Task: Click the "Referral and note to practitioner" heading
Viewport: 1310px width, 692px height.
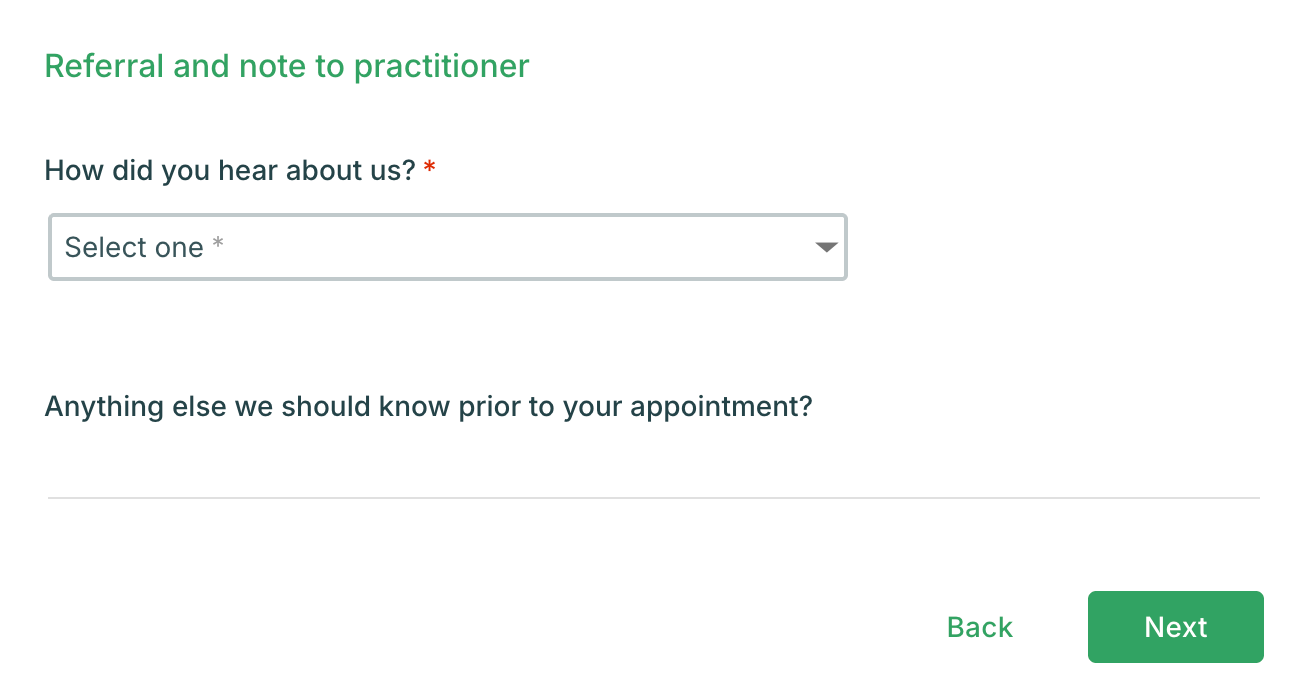Action: [x=287, y=66]
